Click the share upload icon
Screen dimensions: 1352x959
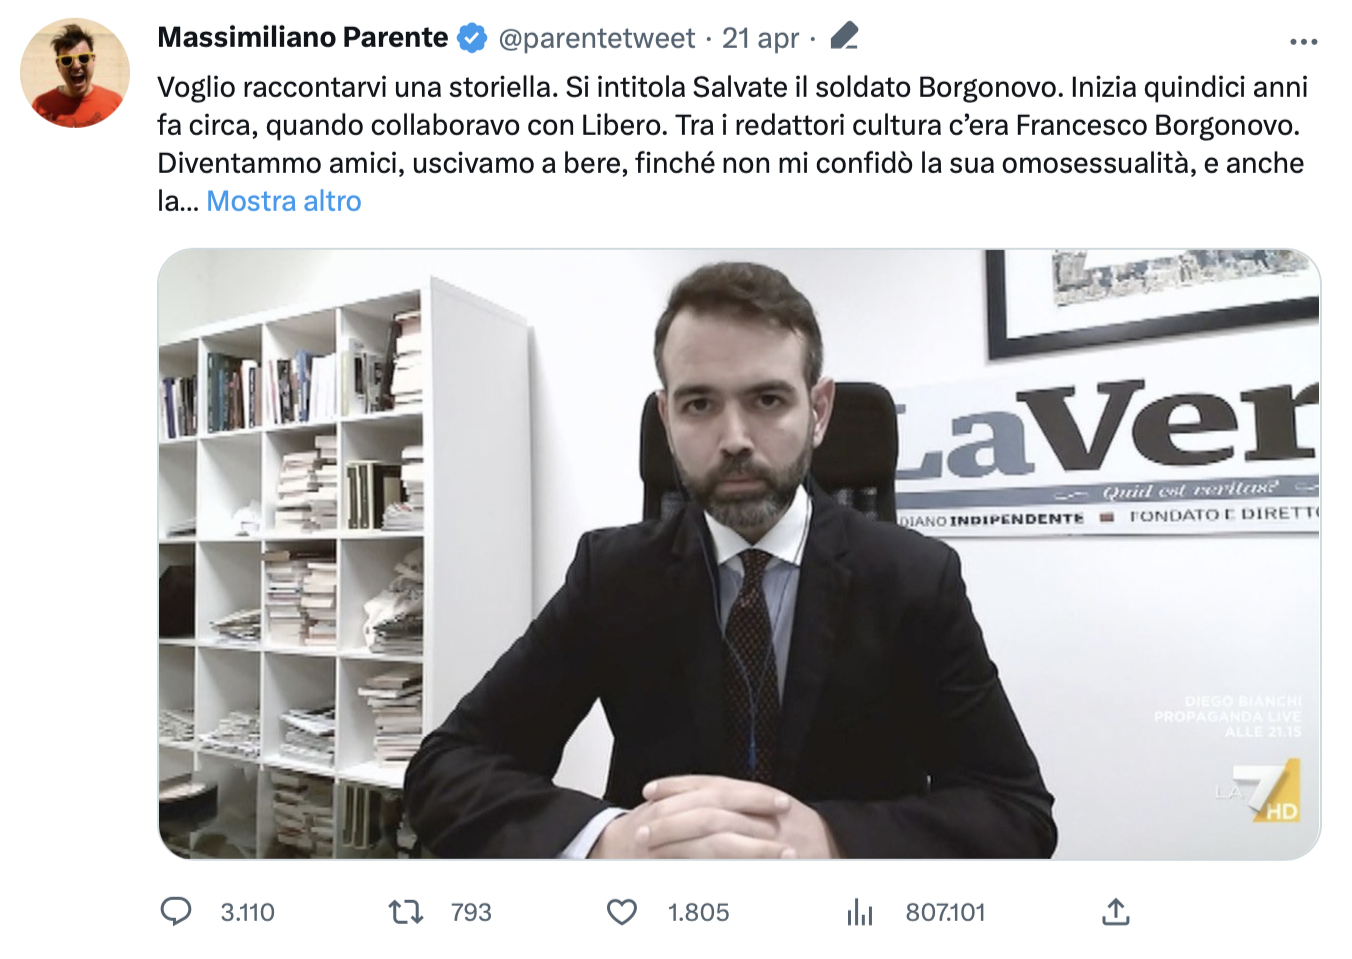(1116, 911)
